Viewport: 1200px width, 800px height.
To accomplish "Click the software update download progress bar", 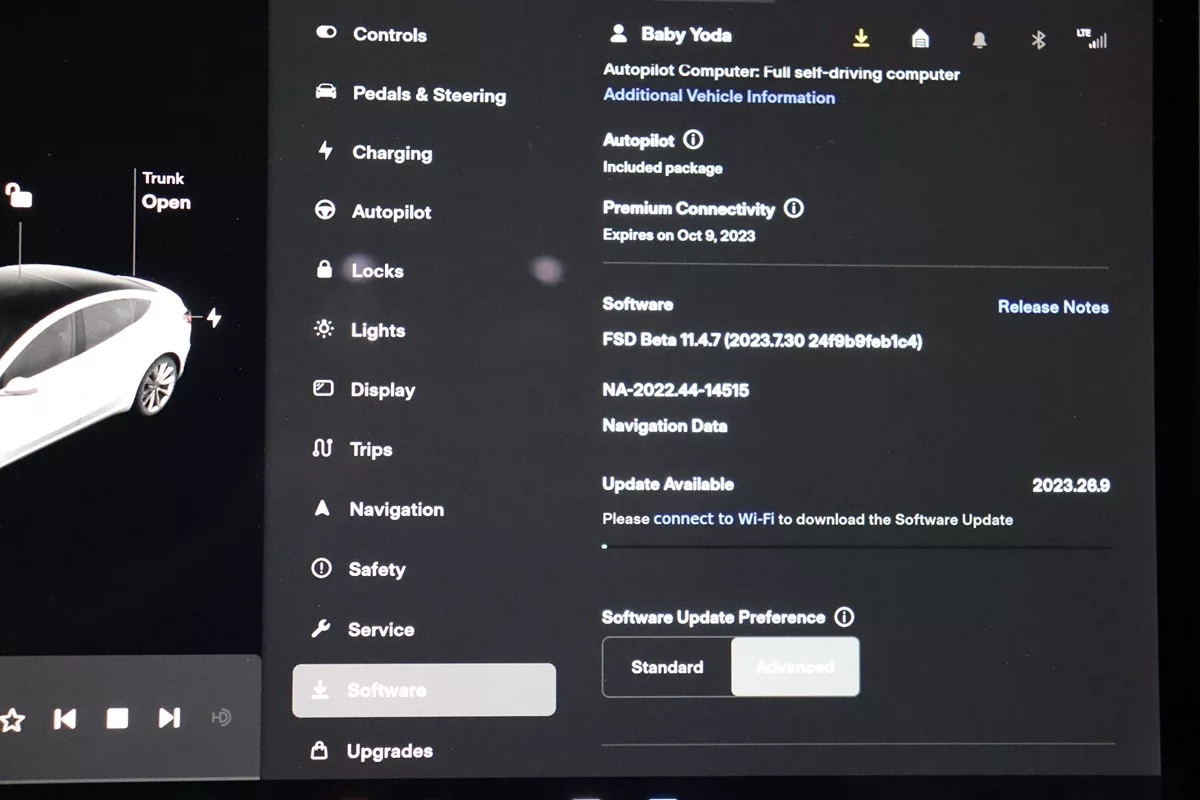I will point(856,547).
